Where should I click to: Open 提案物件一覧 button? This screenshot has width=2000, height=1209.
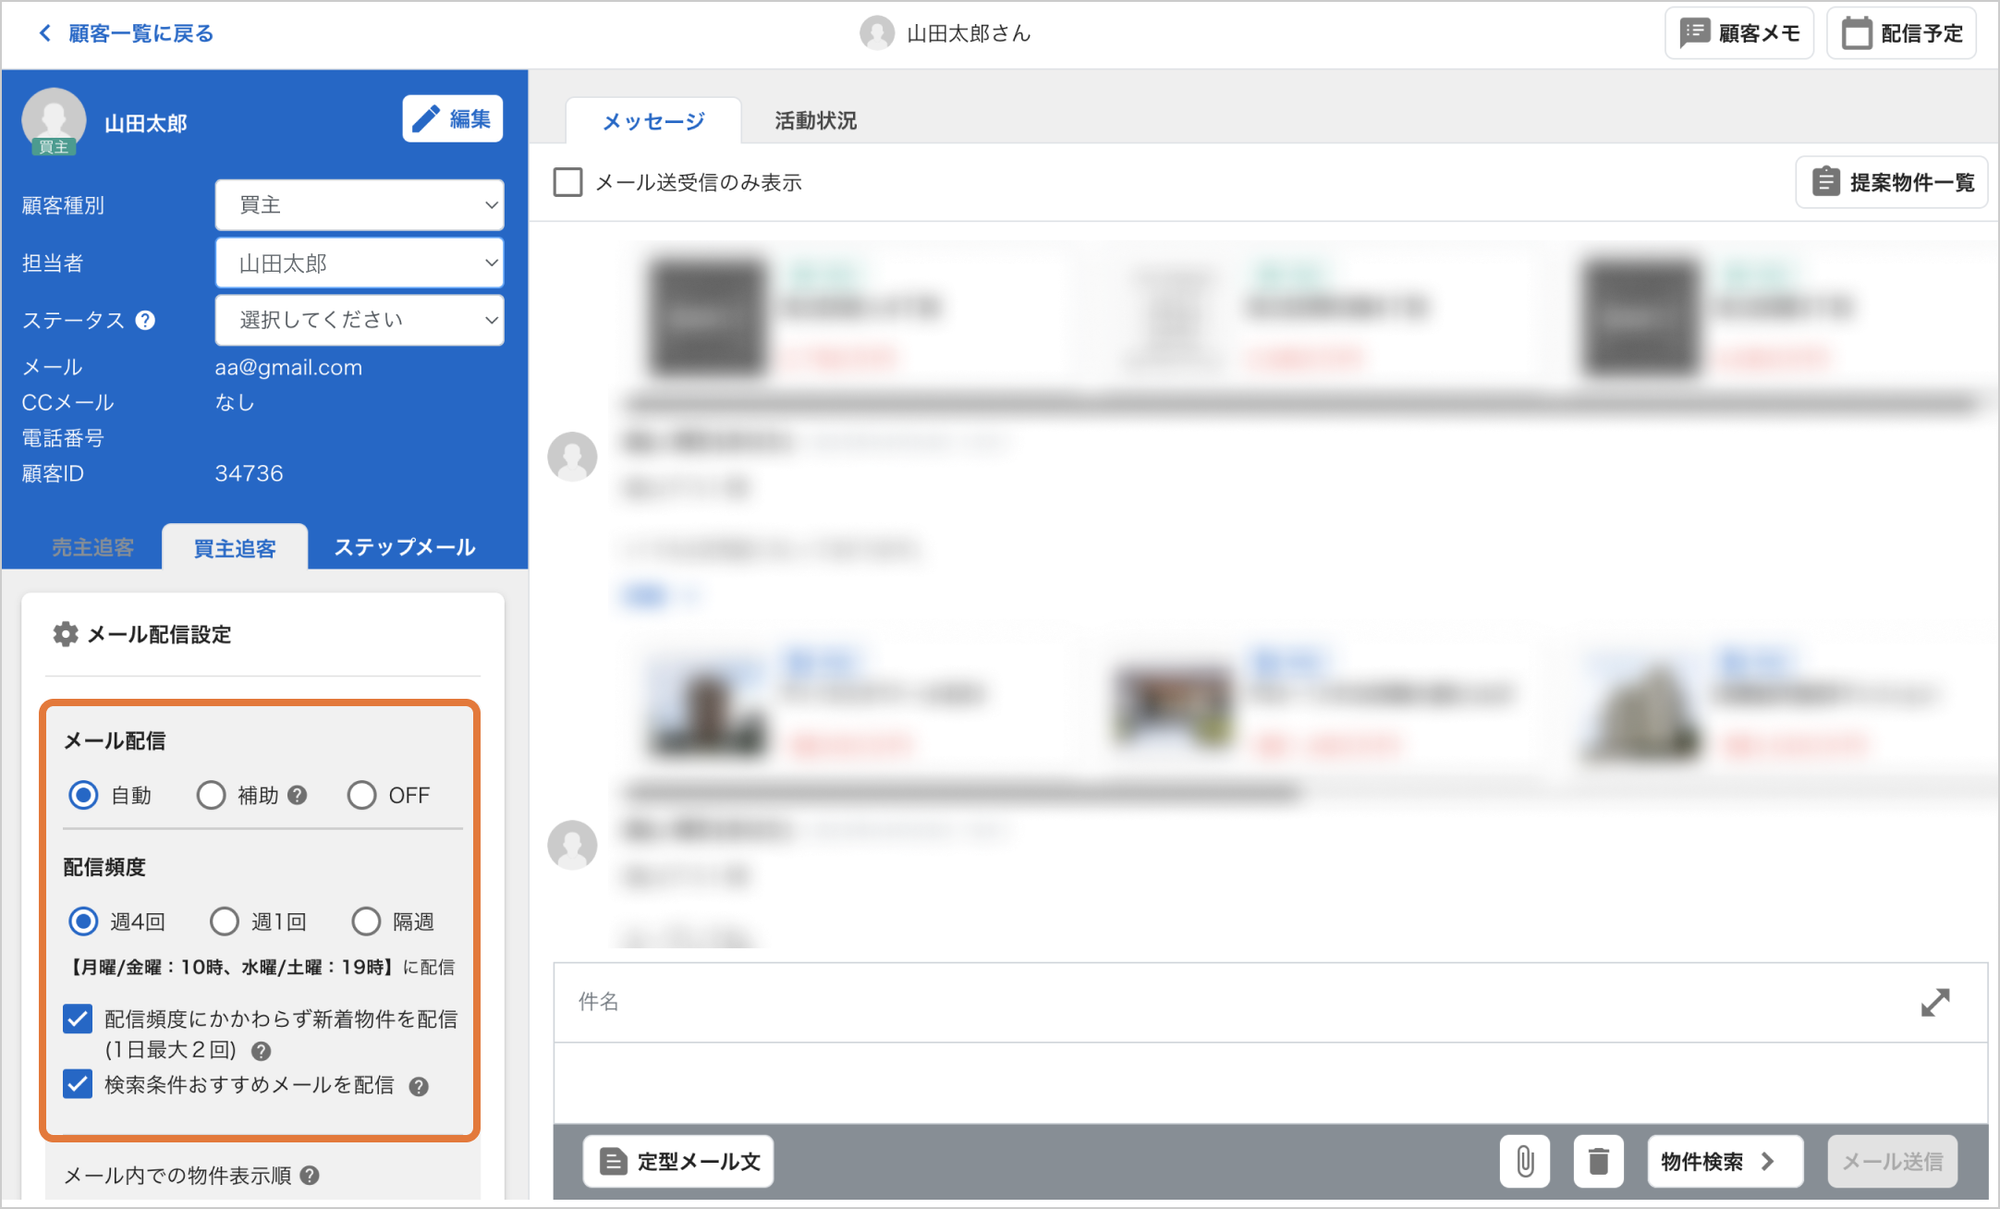pos(1891,182)
